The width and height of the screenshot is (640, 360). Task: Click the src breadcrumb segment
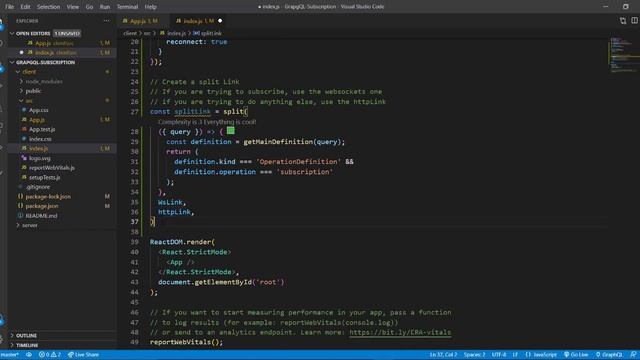point(147,33)
